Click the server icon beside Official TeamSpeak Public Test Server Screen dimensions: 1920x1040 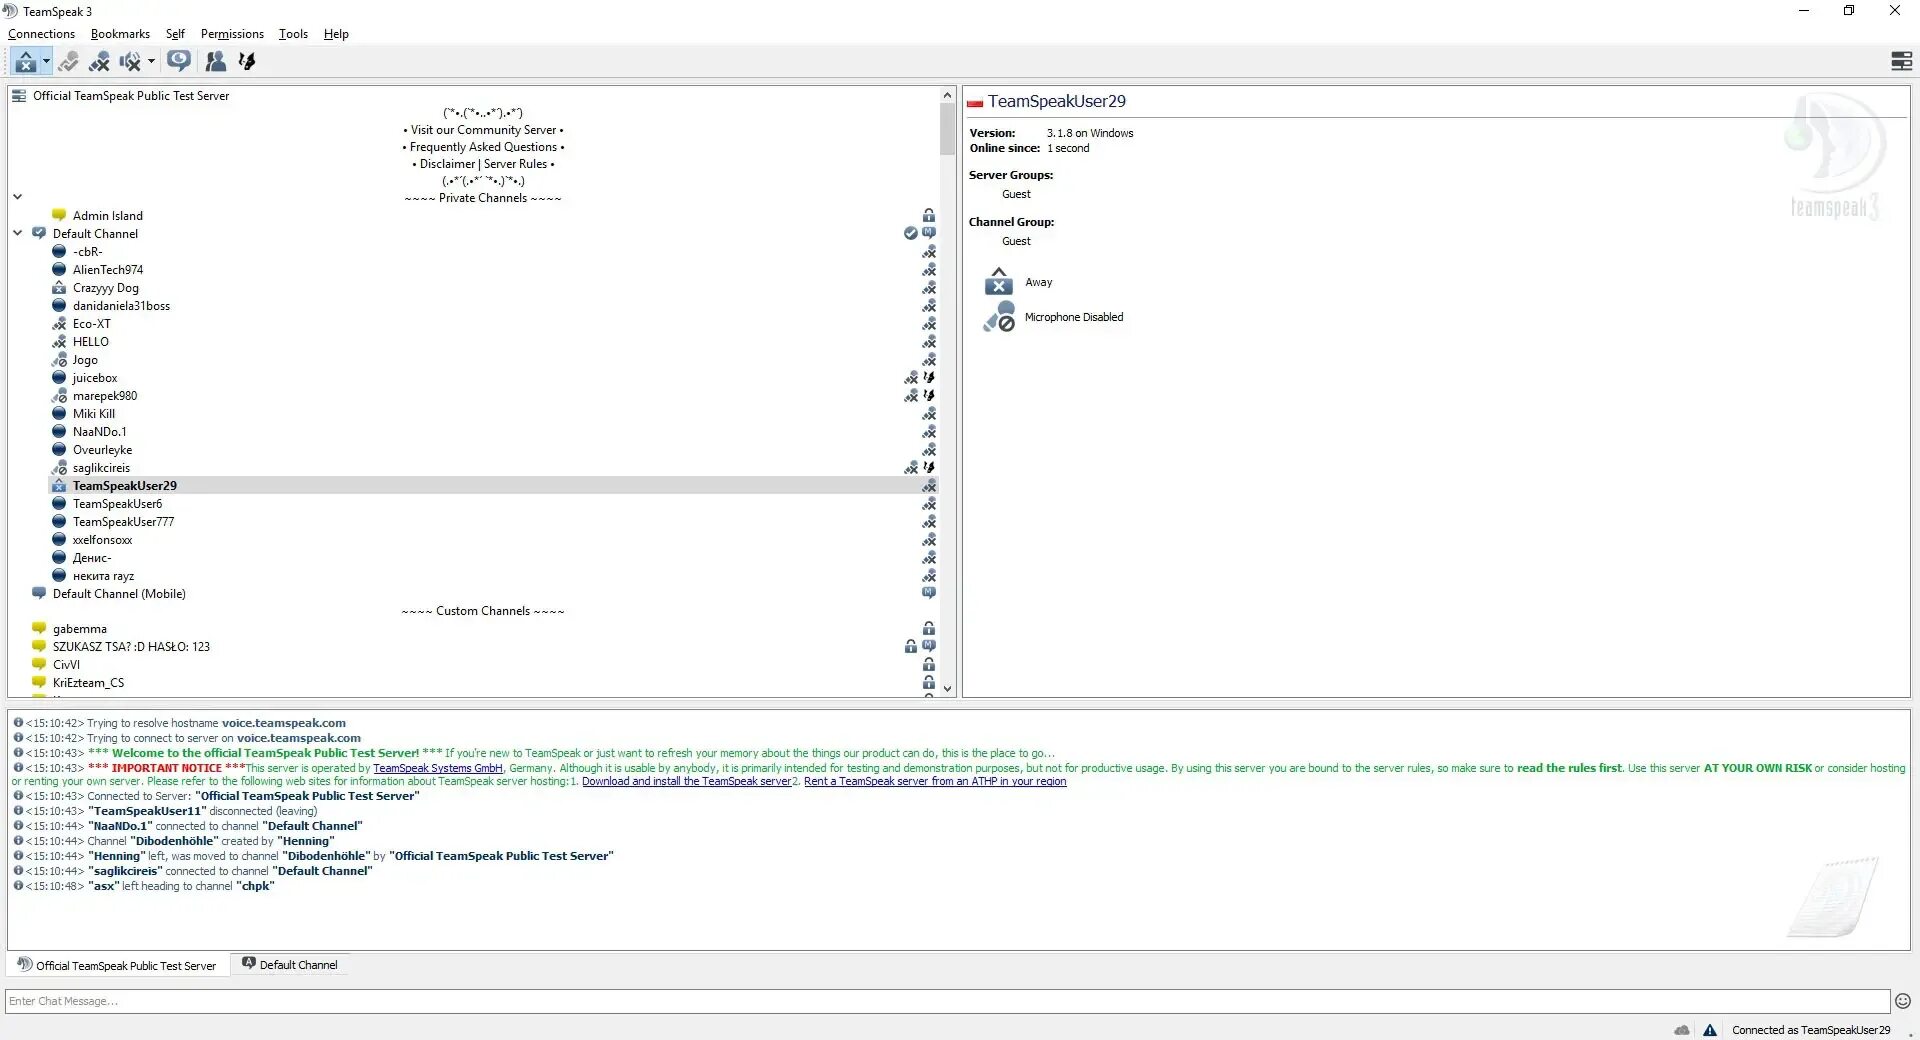pyautogui.click(x=19, y=96)
